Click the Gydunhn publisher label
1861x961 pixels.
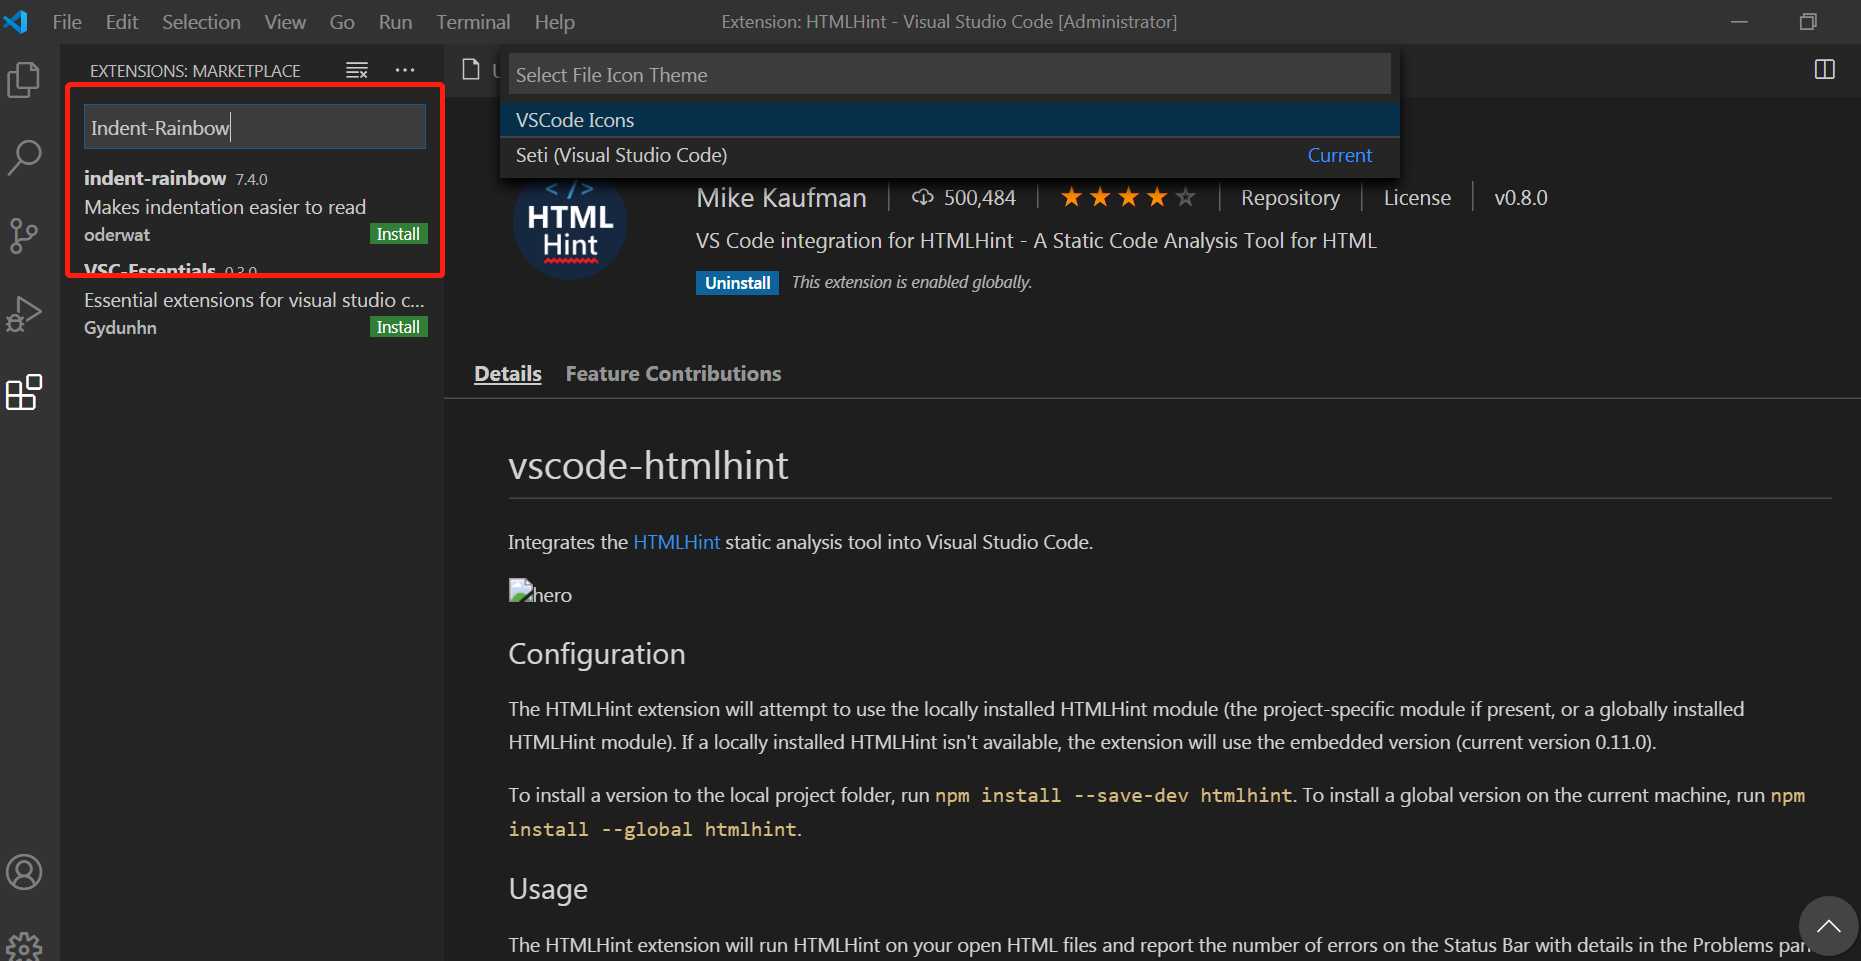click(120, 328)
